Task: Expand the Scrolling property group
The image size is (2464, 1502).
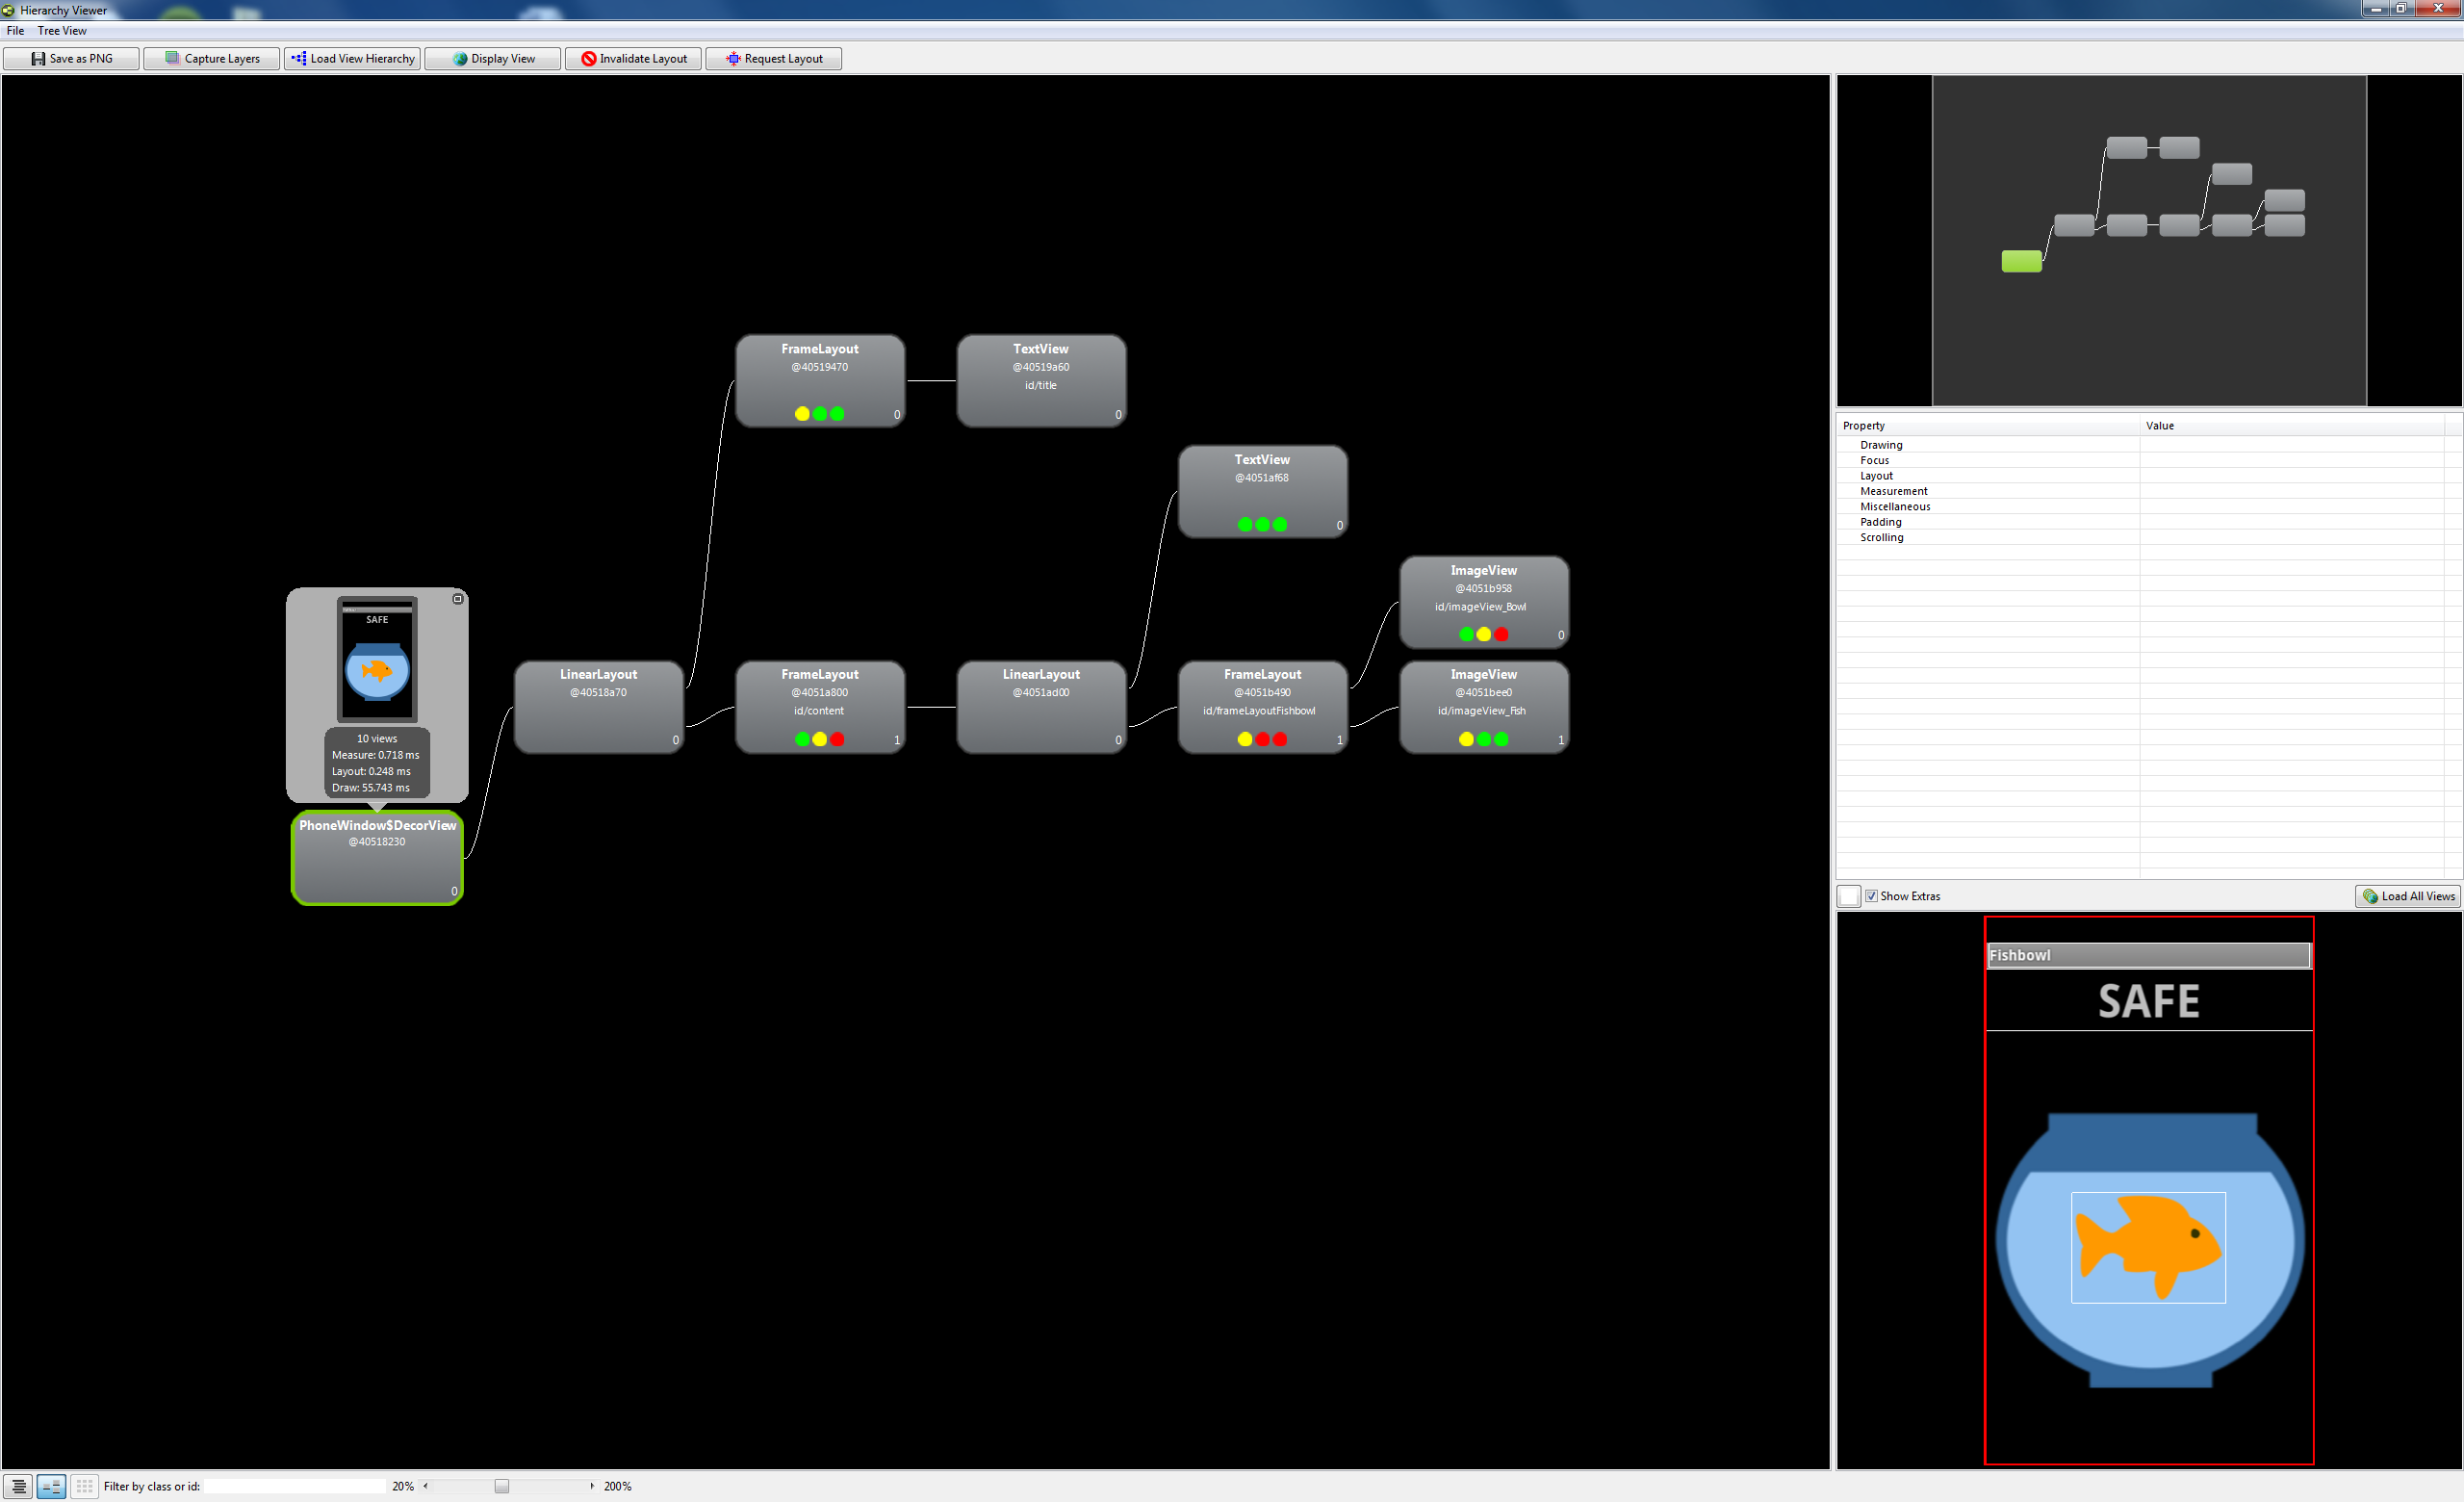Action: [1881, 538]
